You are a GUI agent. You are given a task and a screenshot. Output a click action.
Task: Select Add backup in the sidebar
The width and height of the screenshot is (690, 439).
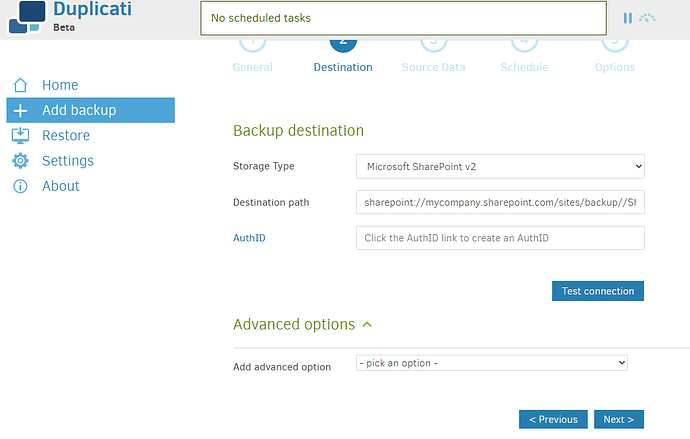(x=91, y=110)
